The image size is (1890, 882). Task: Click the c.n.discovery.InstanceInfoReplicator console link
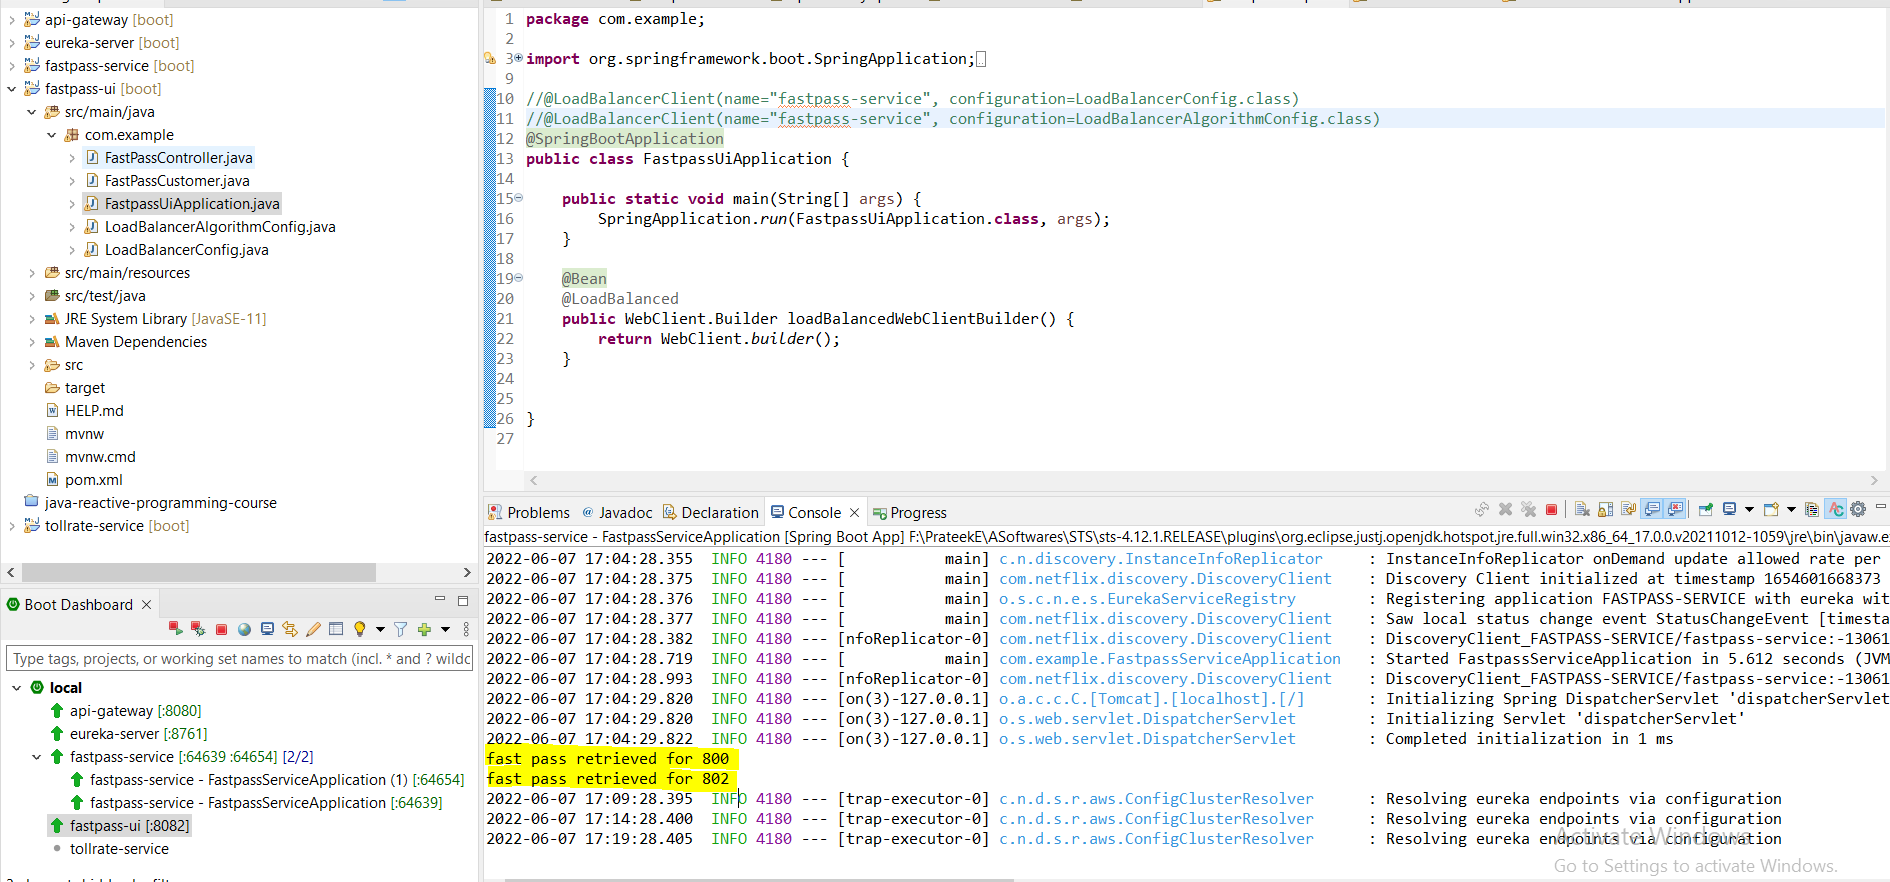1161,559
